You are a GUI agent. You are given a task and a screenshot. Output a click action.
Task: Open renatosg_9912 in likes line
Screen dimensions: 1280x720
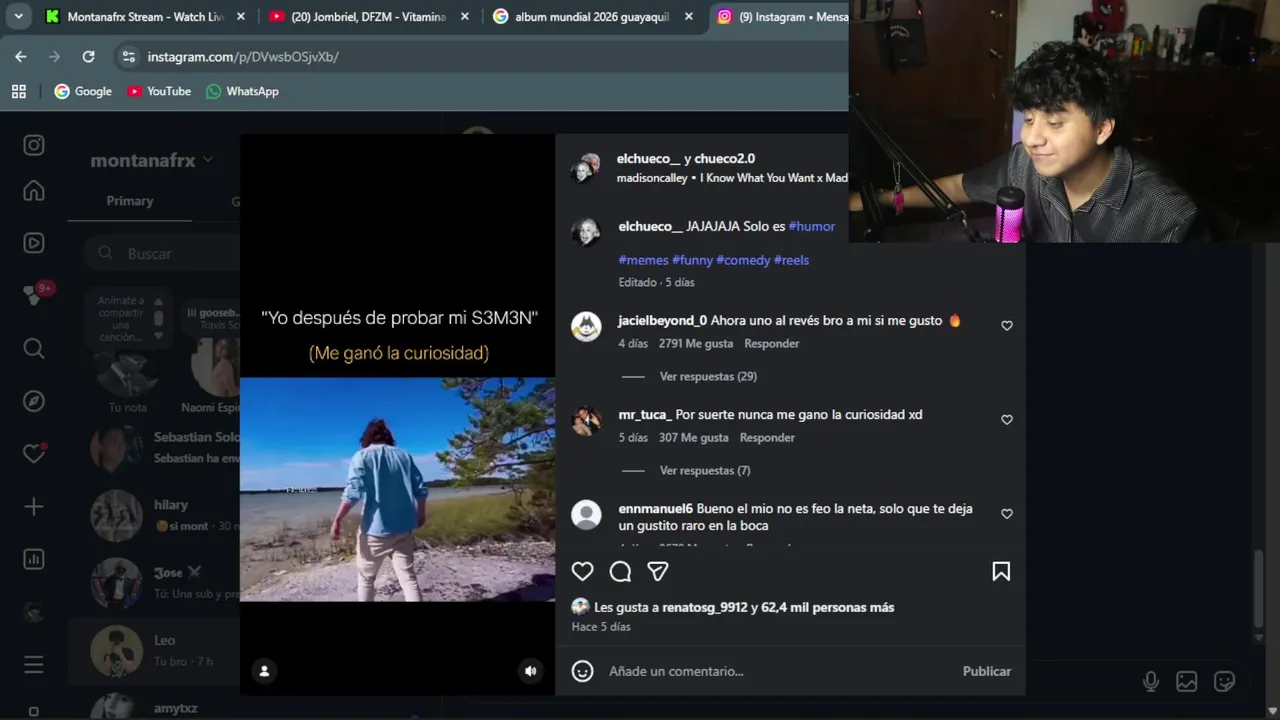(x=705, y=607)
